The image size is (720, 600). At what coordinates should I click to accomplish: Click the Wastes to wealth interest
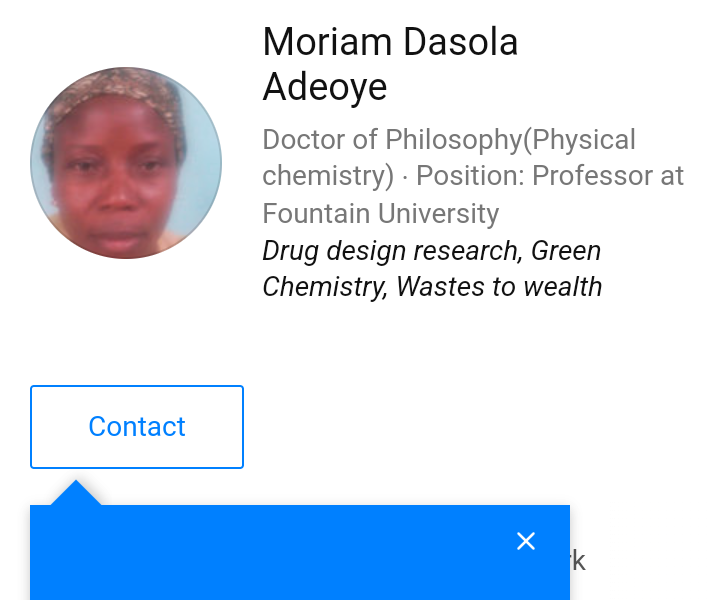tap(499, 287)
